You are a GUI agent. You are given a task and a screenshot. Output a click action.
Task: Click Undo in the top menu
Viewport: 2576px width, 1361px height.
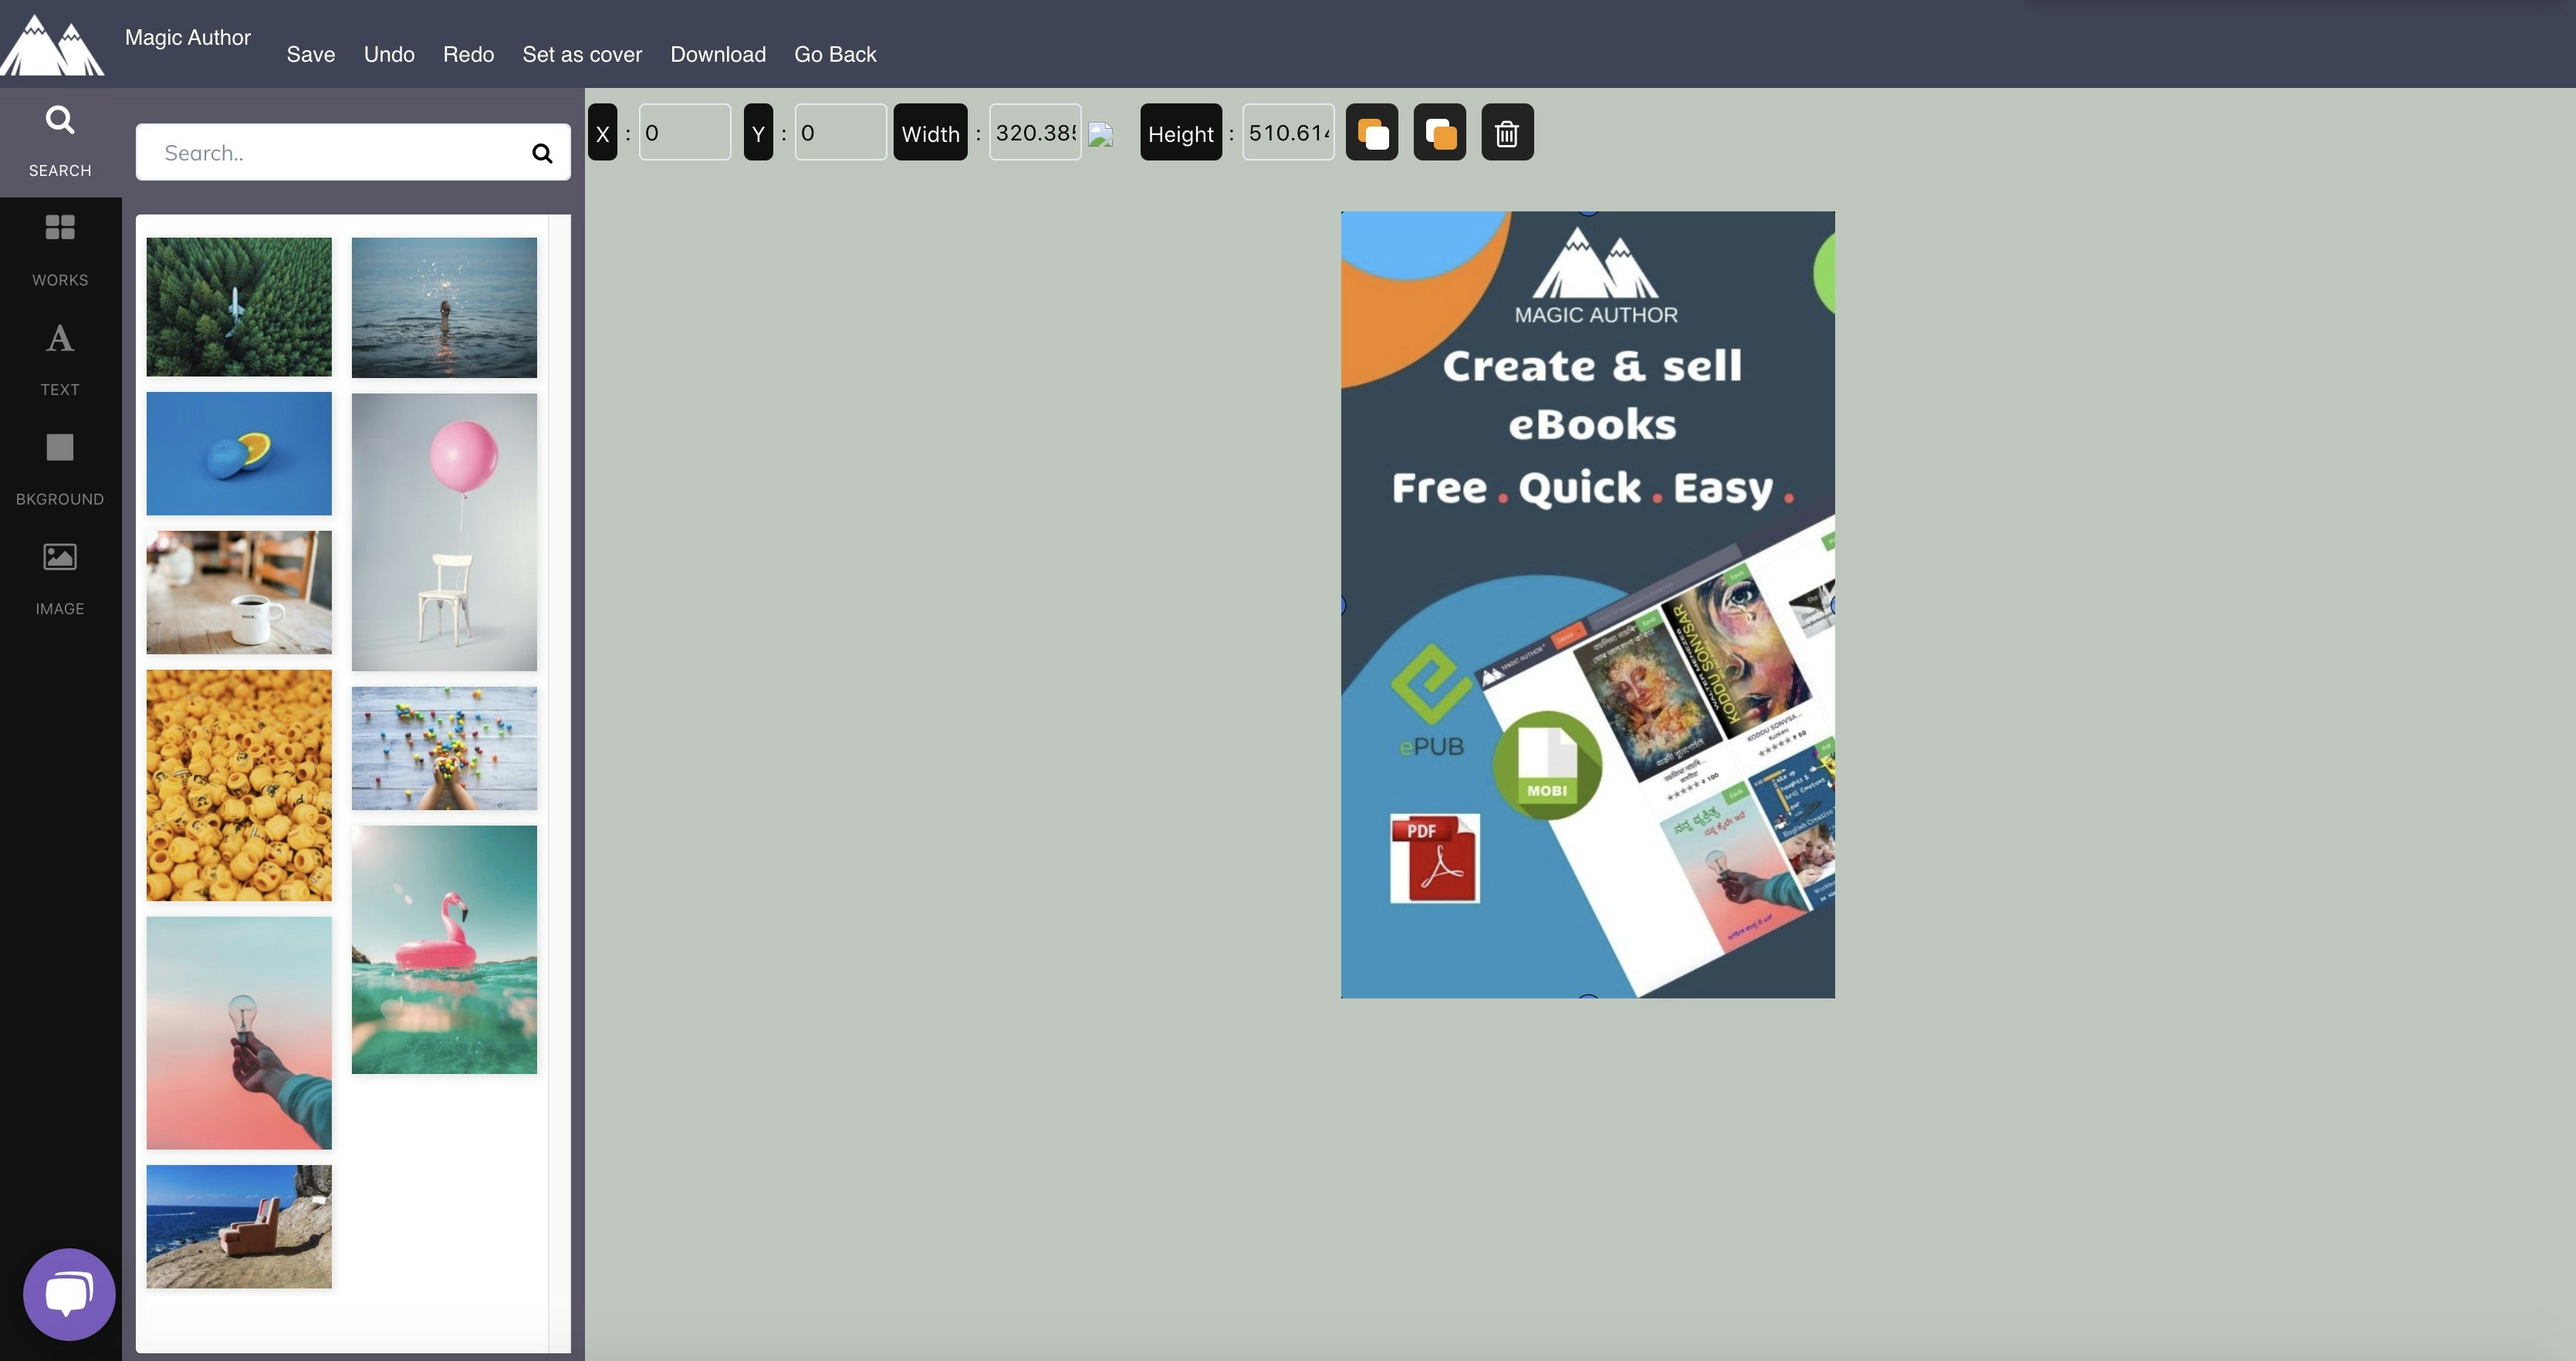point(389,54)
